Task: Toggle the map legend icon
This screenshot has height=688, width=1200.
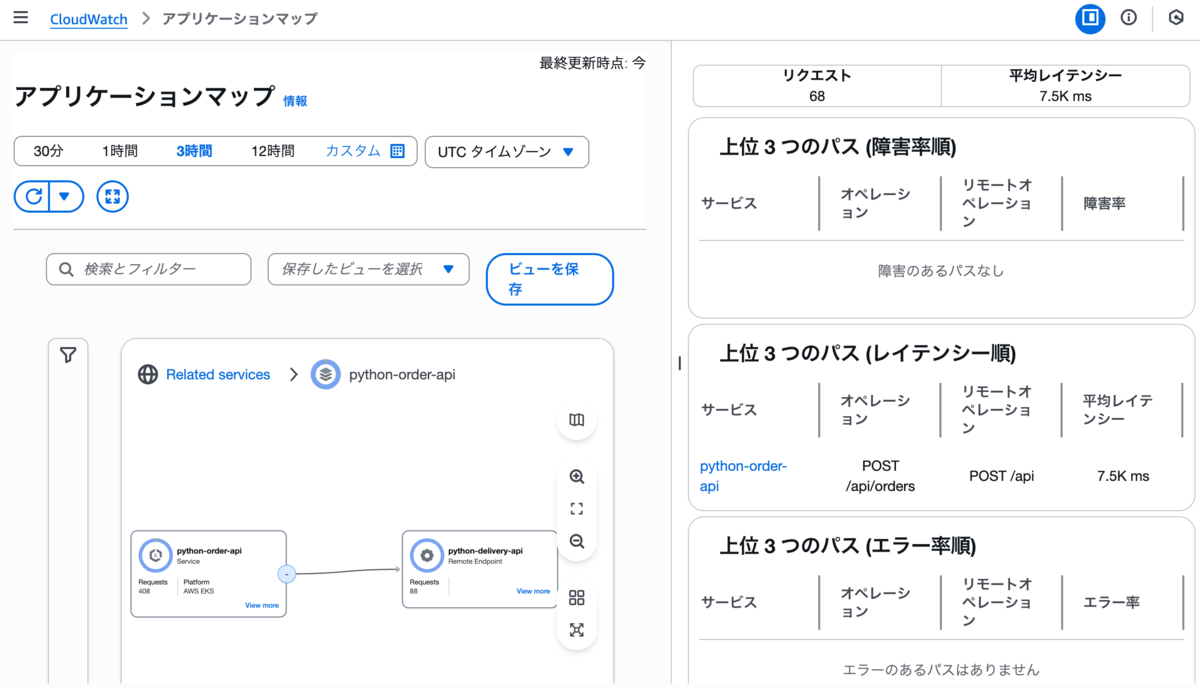Action: click(576, 420)
